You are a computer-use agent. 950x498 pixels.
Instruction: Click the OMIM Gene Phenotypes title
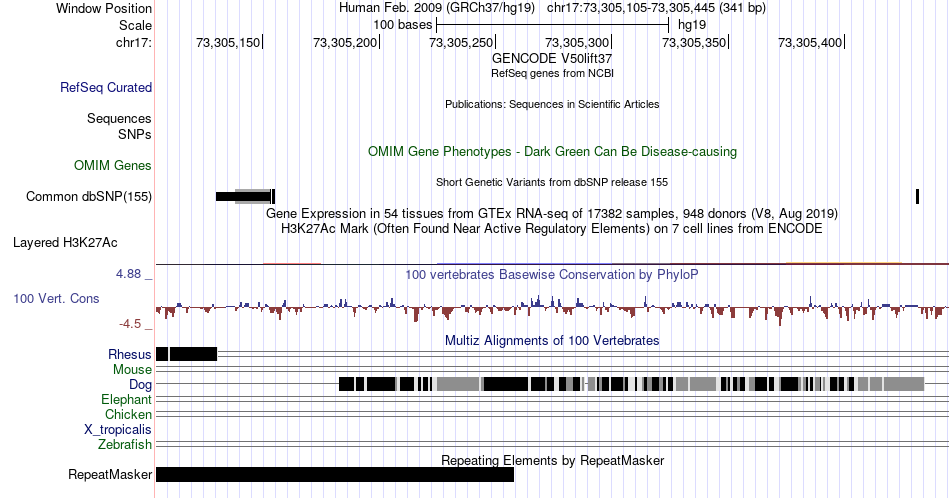552,151
